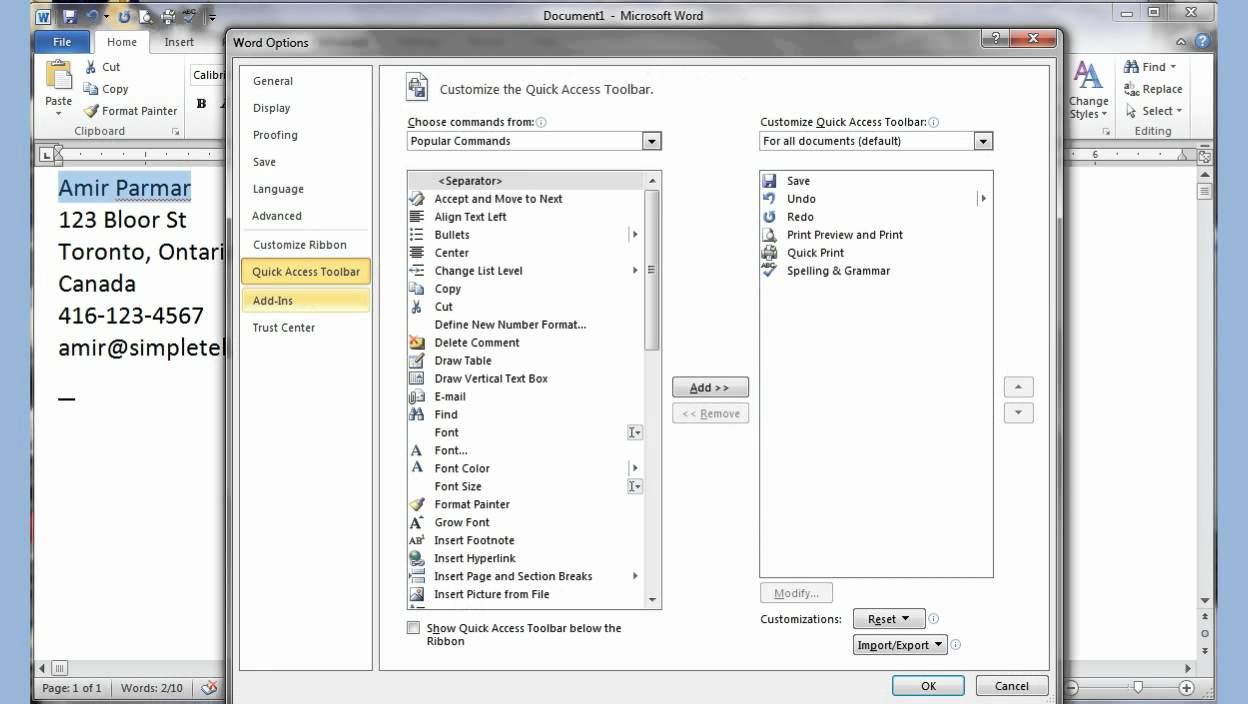
Task: Click OK to apply Word Options
Action: [928, 686]
